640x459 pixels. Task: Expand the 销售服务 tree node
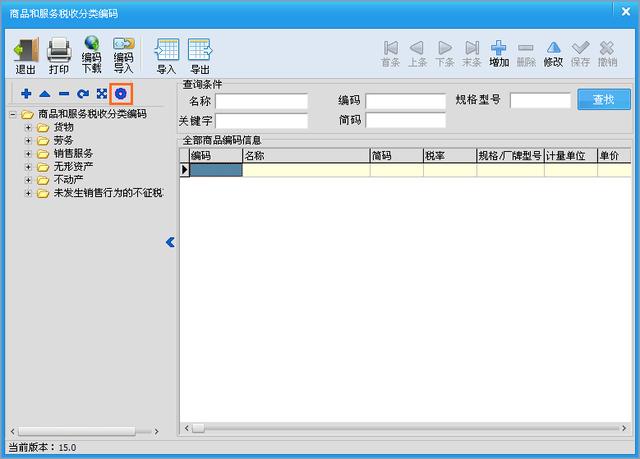click(x=28, y=153)
